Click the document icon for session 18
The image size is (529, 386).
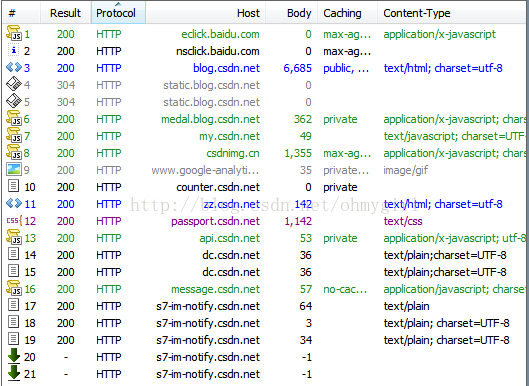pos(13,322)
